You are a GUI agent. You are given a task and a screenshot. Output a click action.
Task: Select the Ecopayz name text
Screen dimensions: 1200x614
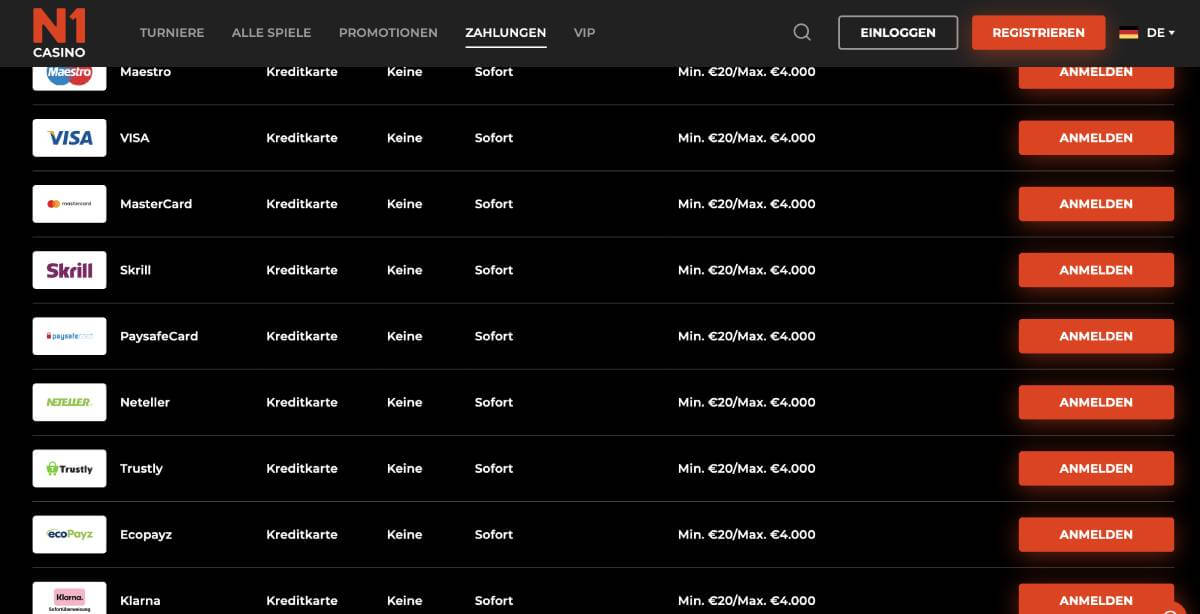[146, 534]
